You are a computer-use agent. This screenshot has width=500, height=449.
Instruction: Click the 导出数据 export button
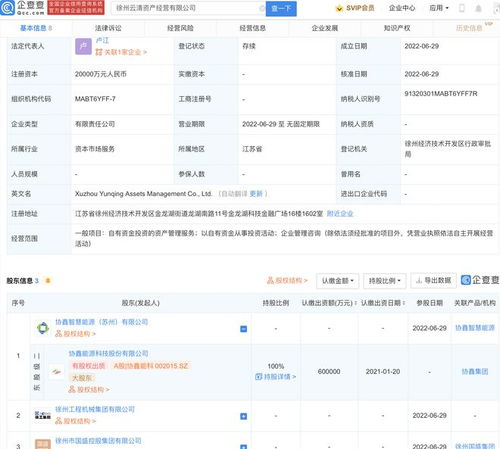pos(434,281)
